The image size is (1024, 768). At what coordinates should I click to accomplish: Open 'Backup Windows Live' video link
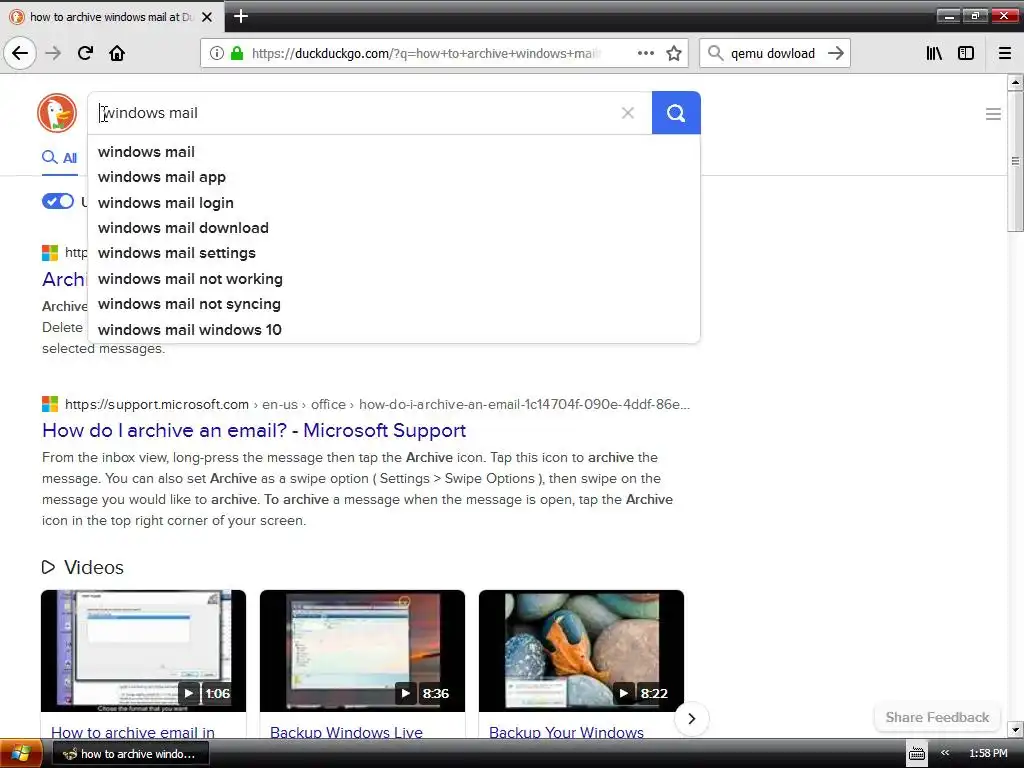click(x=346, y=732)
